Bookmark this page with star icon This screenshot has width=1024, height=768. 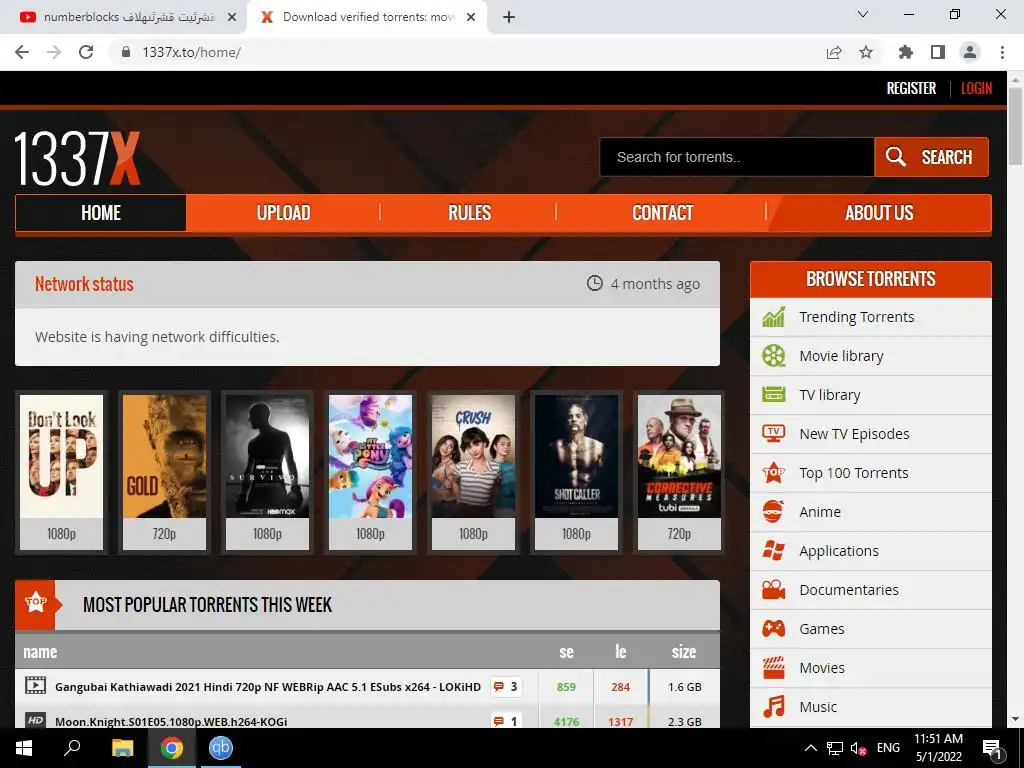(x=866, y=52)
